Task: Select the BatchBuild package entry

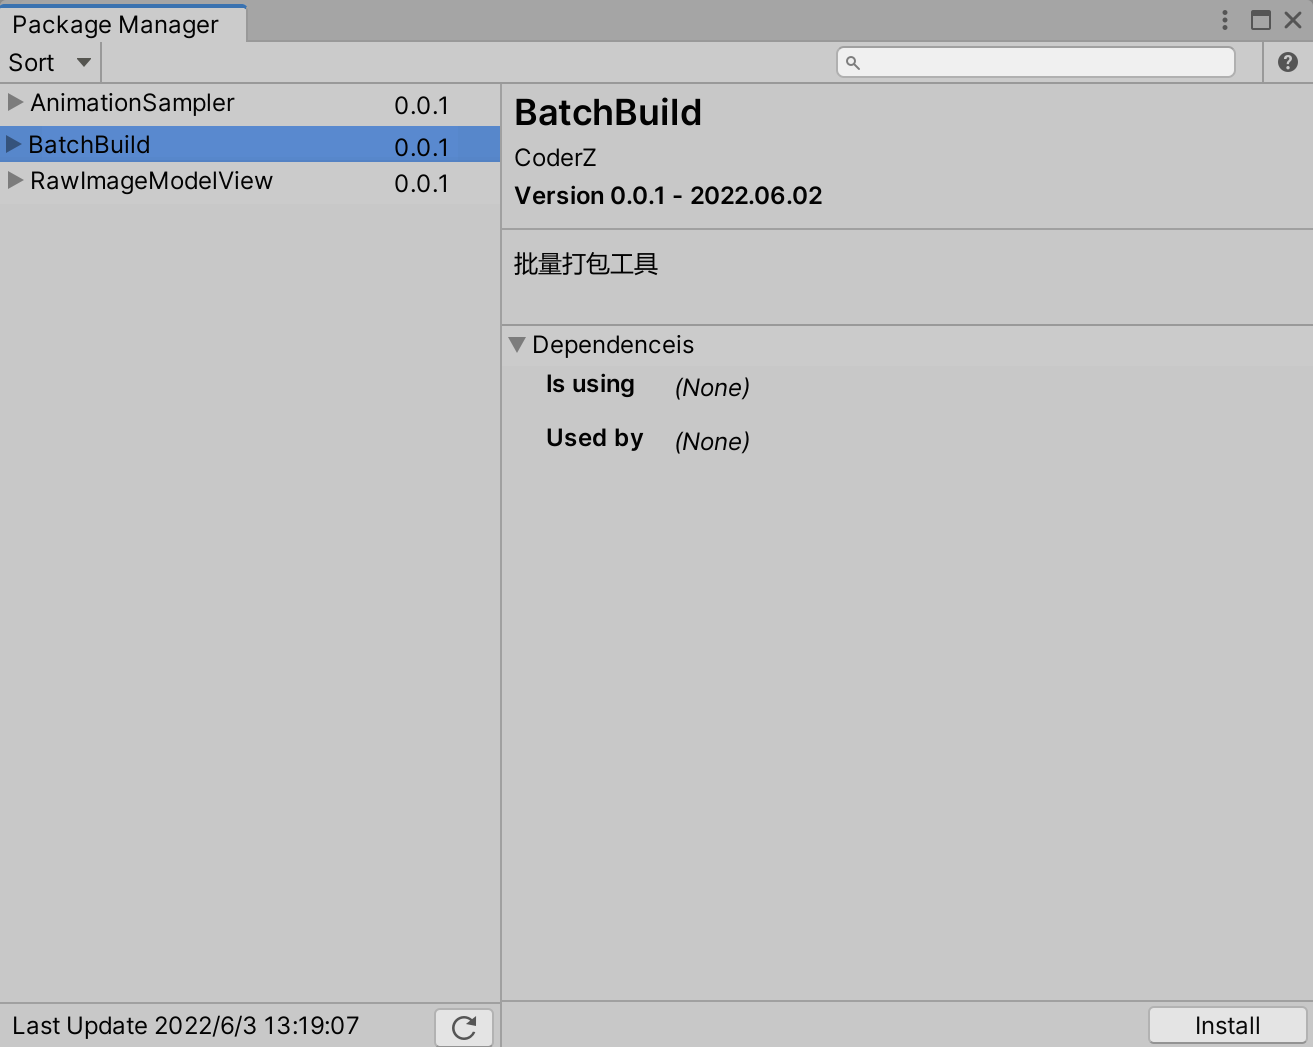Action: [x=89, y=144]
